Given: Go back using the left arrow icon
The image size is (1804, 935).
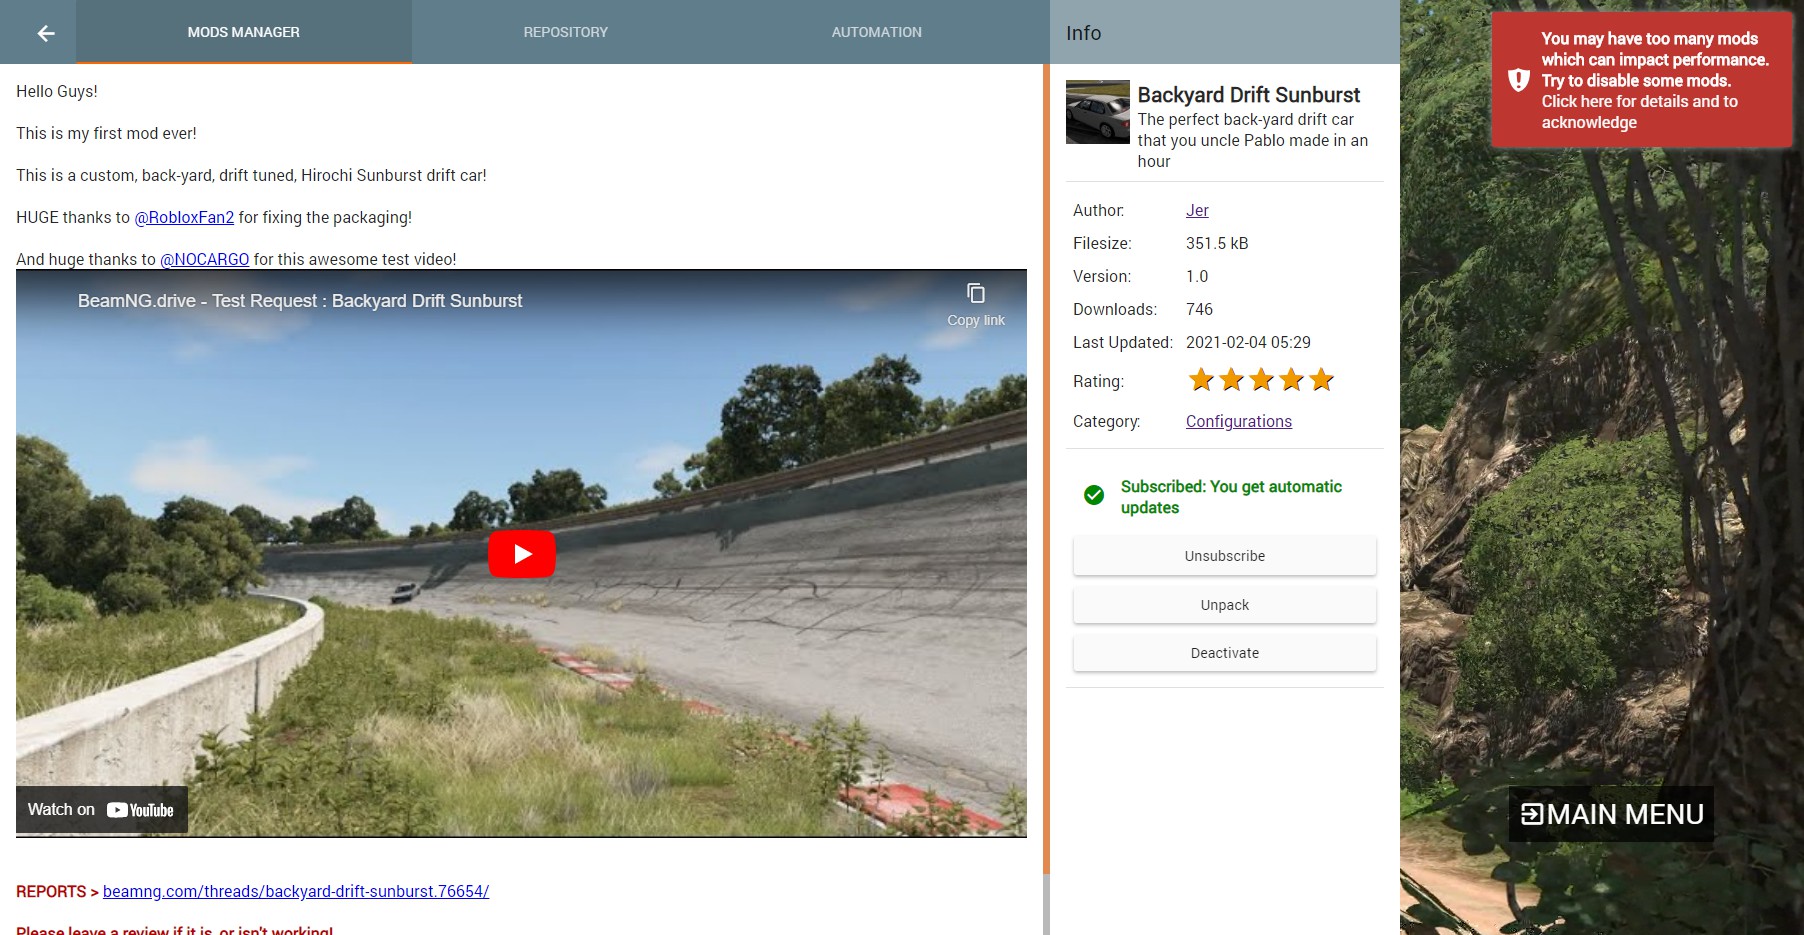Looking at the screenshot, I should 45,33.
